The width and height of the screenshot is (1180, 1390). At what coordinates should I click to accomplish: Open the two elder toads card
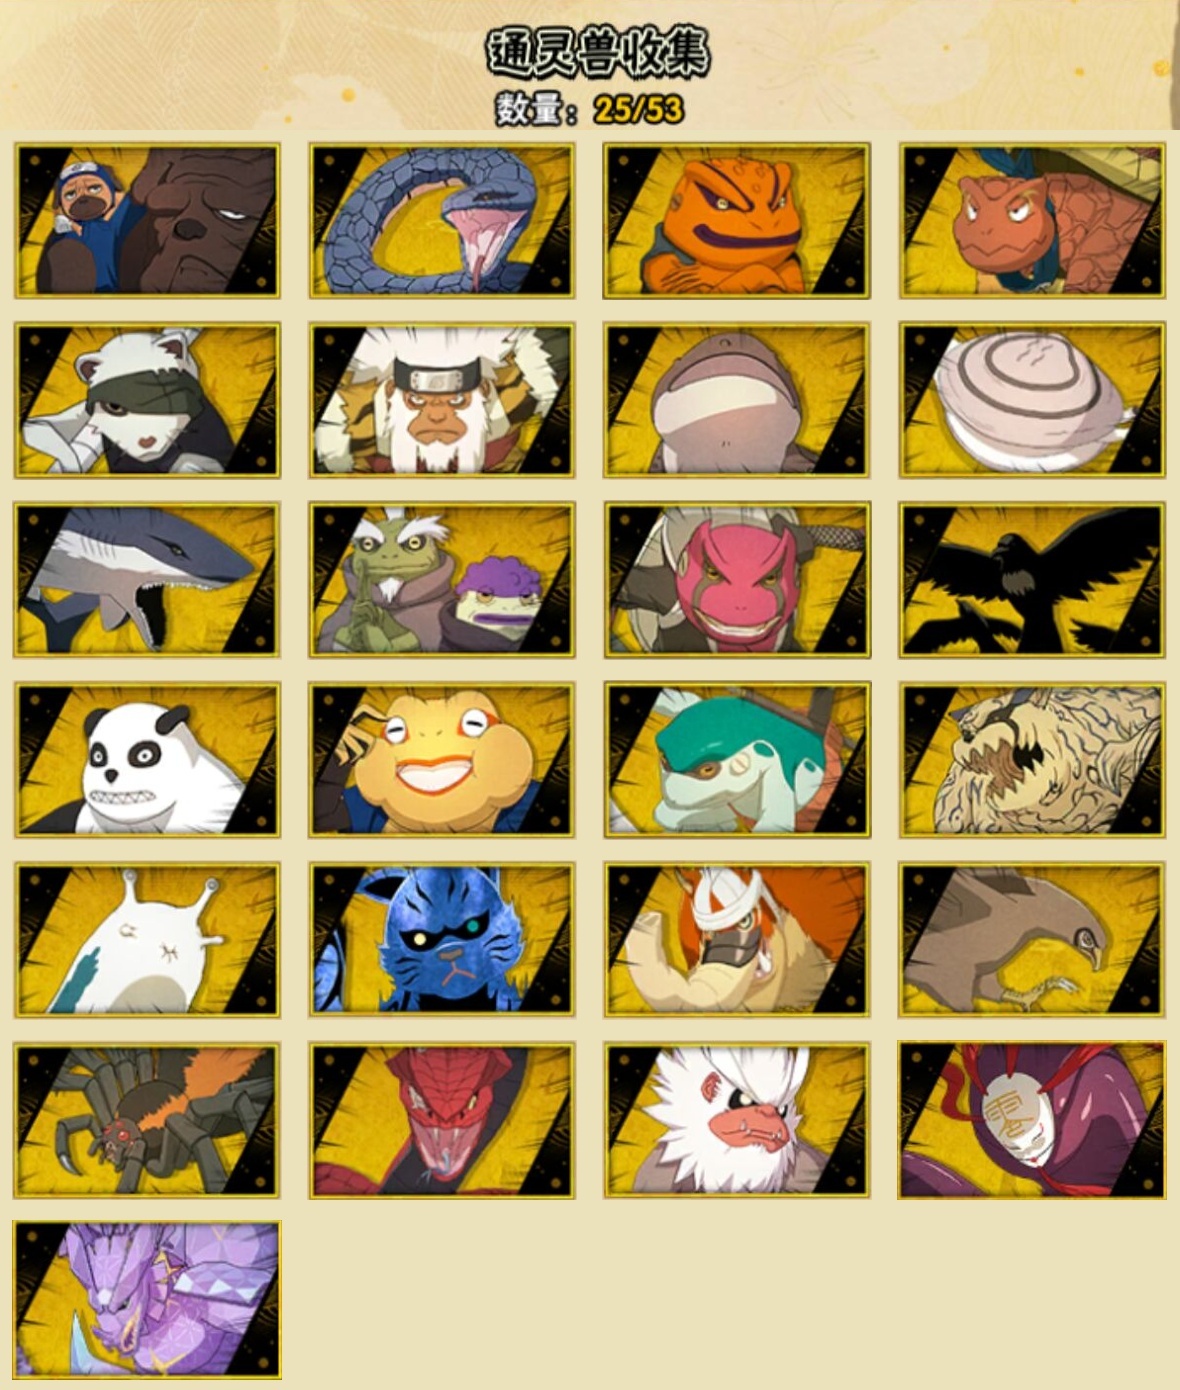click(x=442, y=580)
